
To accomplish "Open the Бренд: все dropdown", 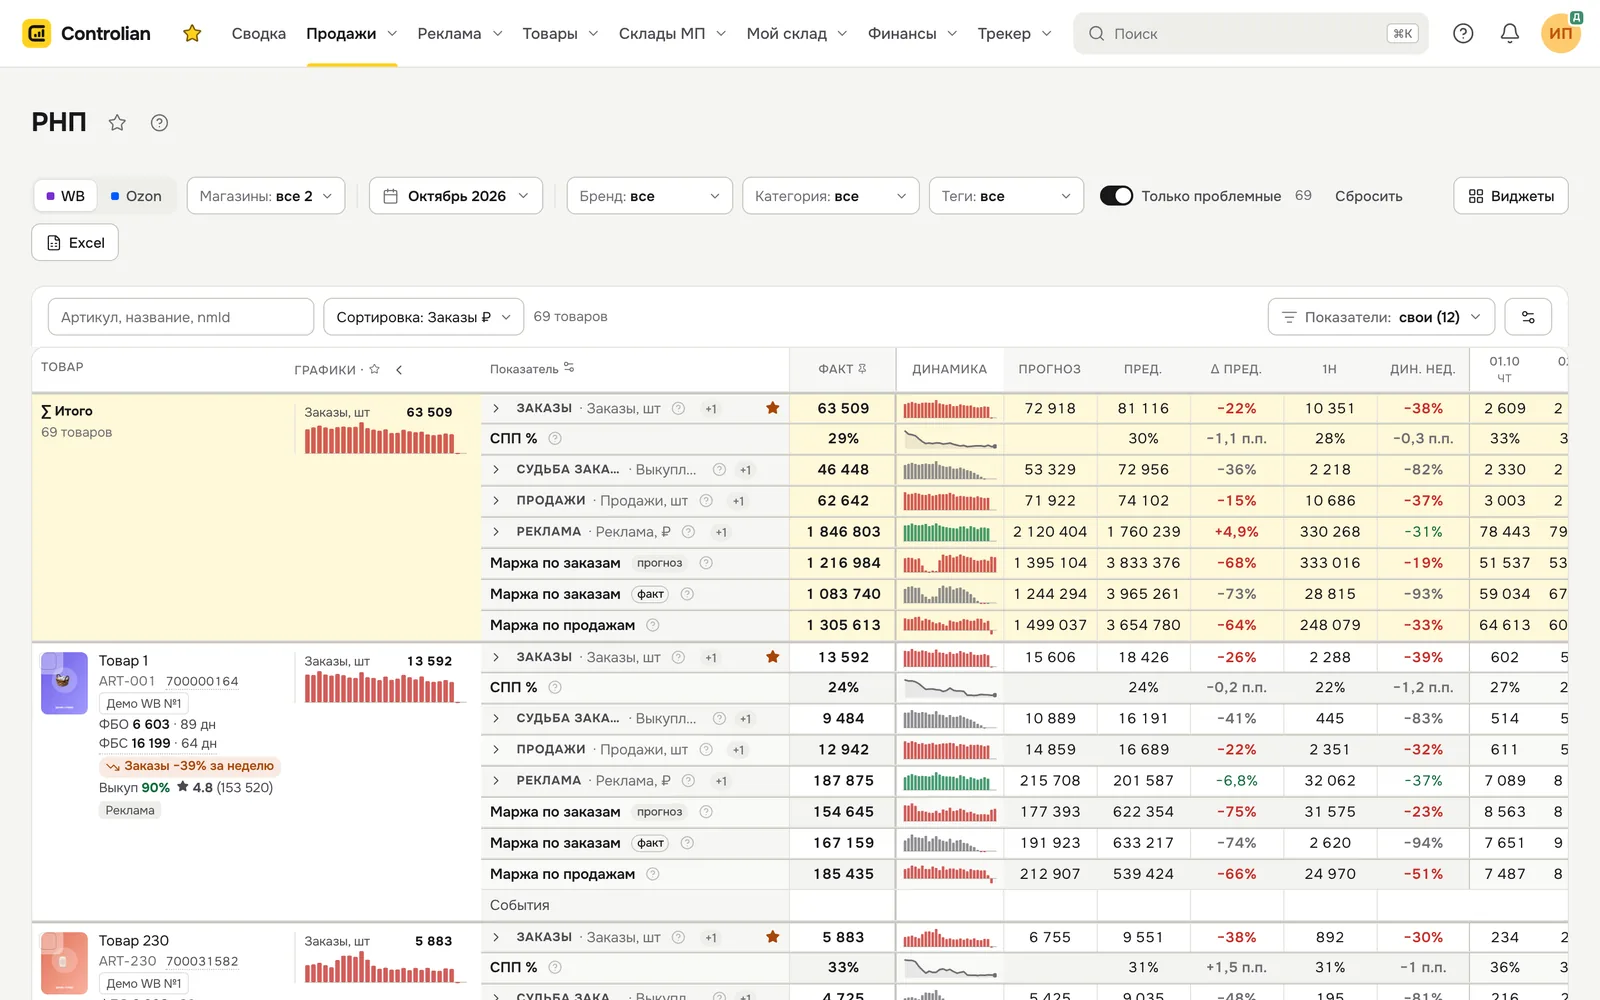I will (649, 196).
